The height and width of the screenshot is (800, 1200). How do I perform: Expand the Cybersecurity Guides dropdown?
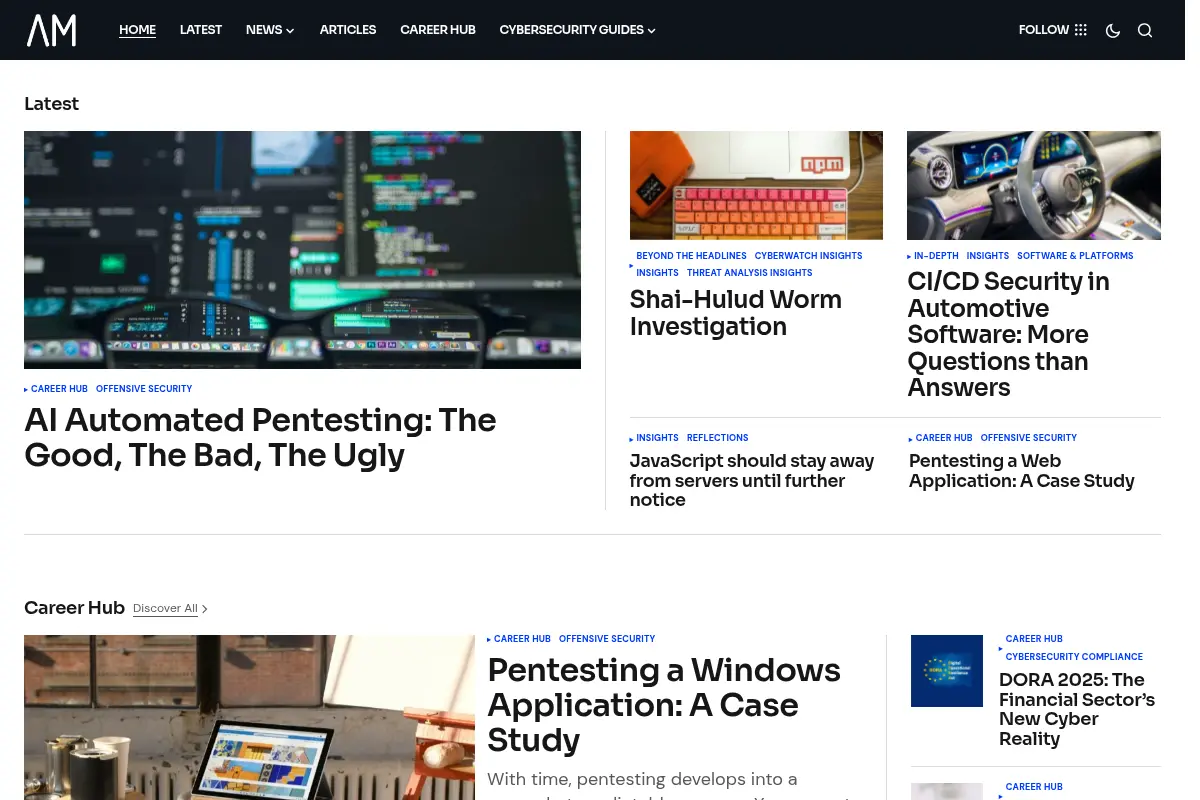pos(577,30)
